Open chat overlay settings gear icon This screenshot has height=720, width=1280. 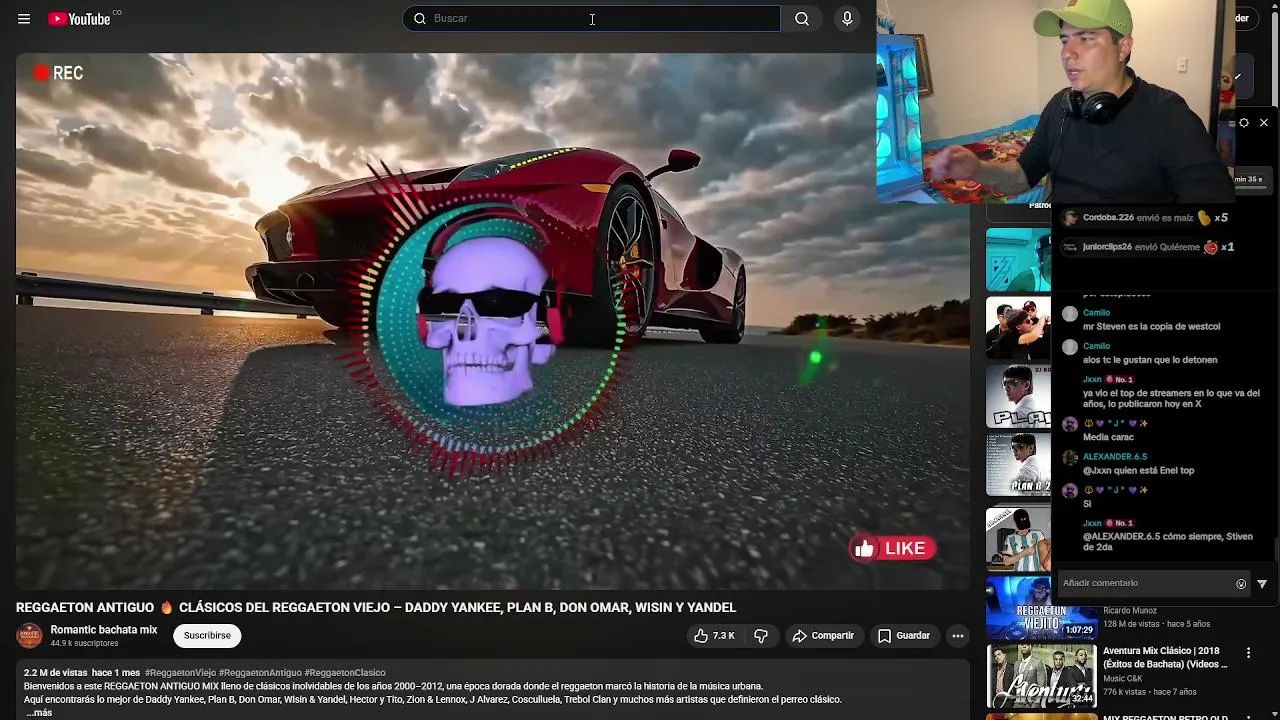(1244, 123)
